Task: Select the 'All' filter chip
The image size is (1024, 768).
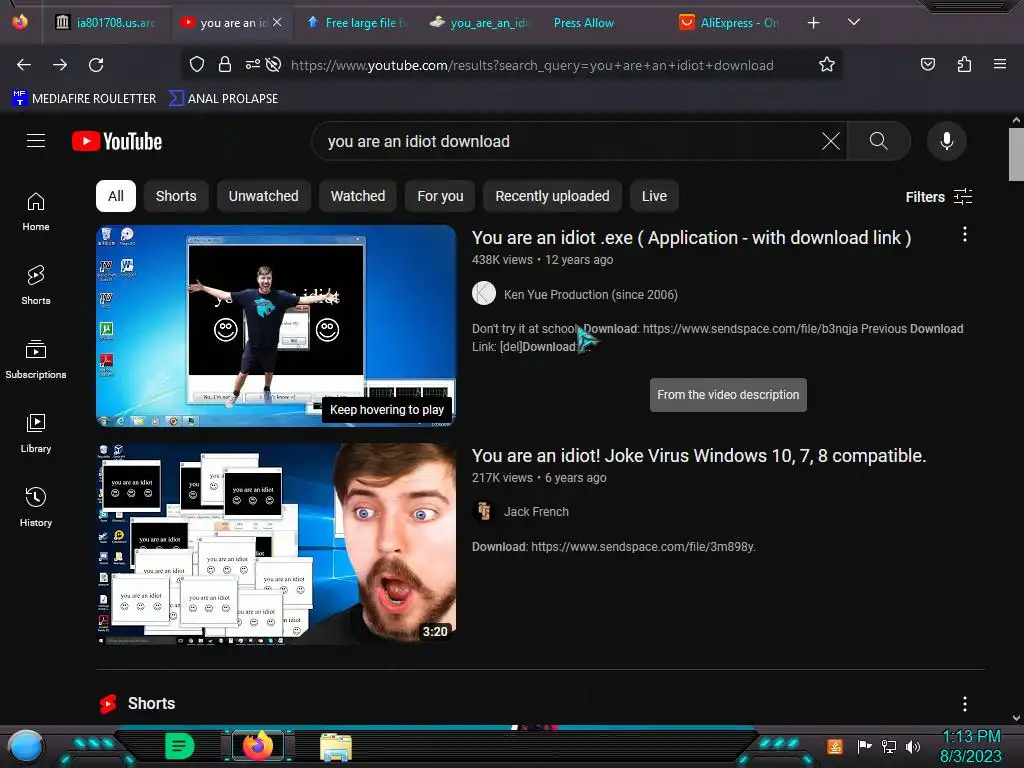Action: point(116,196)
